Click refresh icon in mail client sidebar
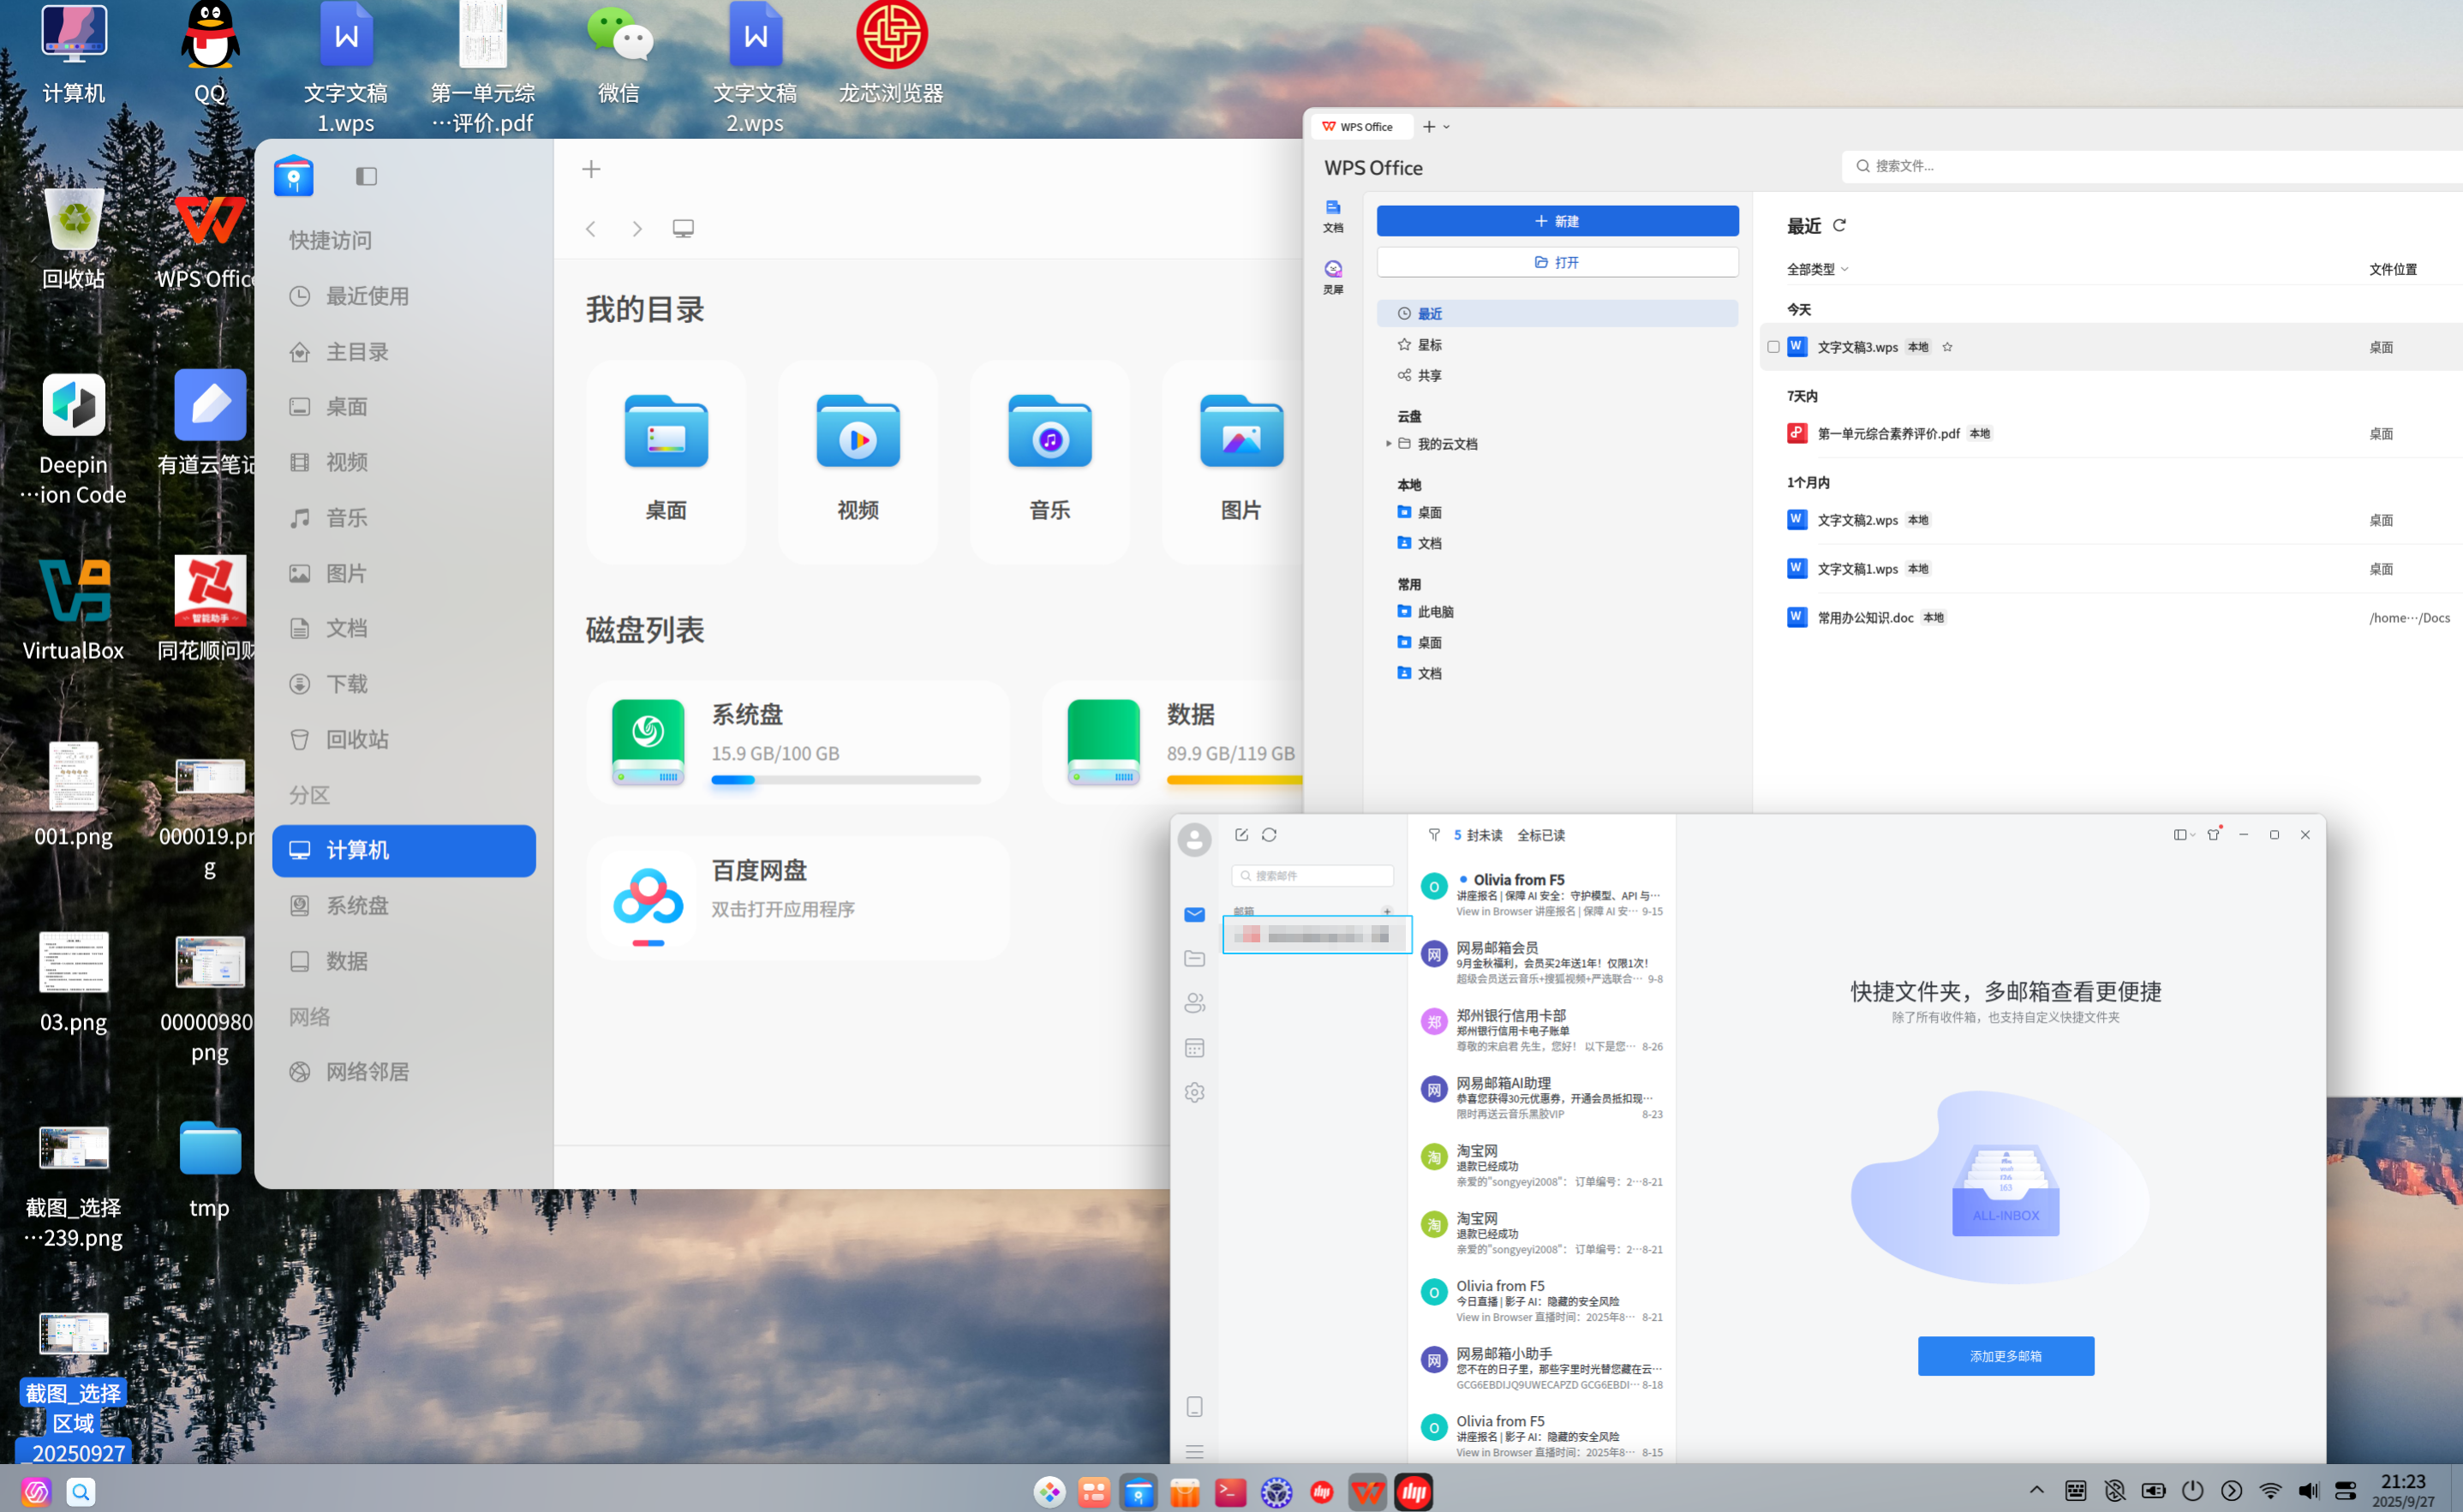Screen dimensions: 2463x1512 (x=1269, y=835)
